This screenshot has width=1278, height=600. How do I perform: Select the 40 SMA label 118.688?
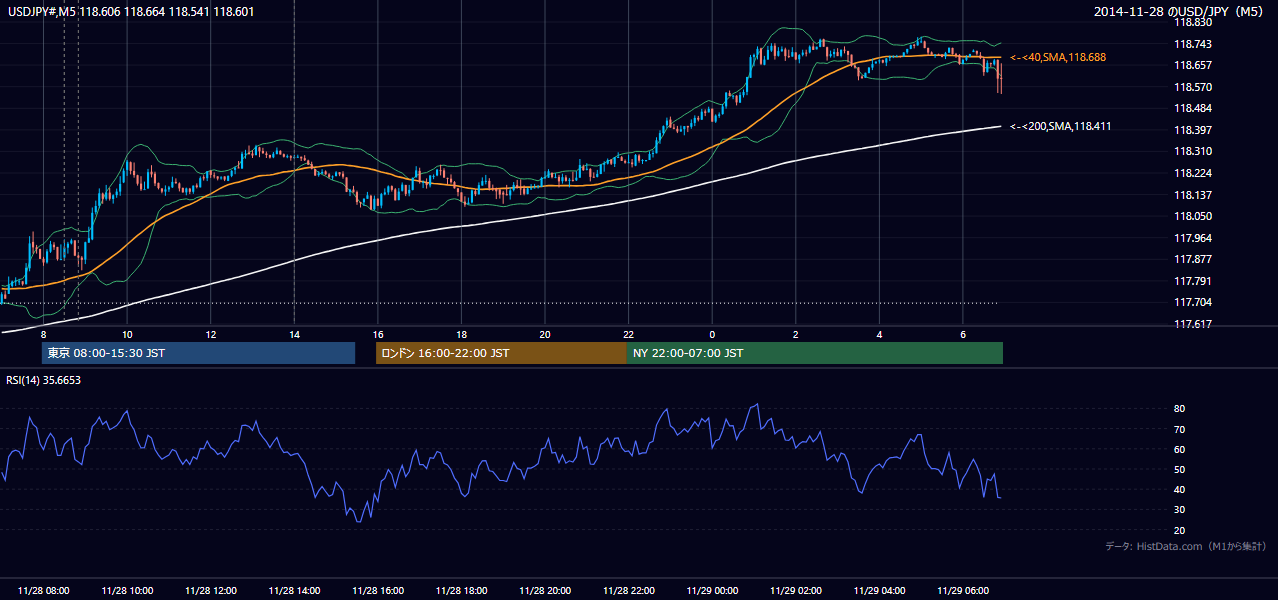[x=1057, y=58]
